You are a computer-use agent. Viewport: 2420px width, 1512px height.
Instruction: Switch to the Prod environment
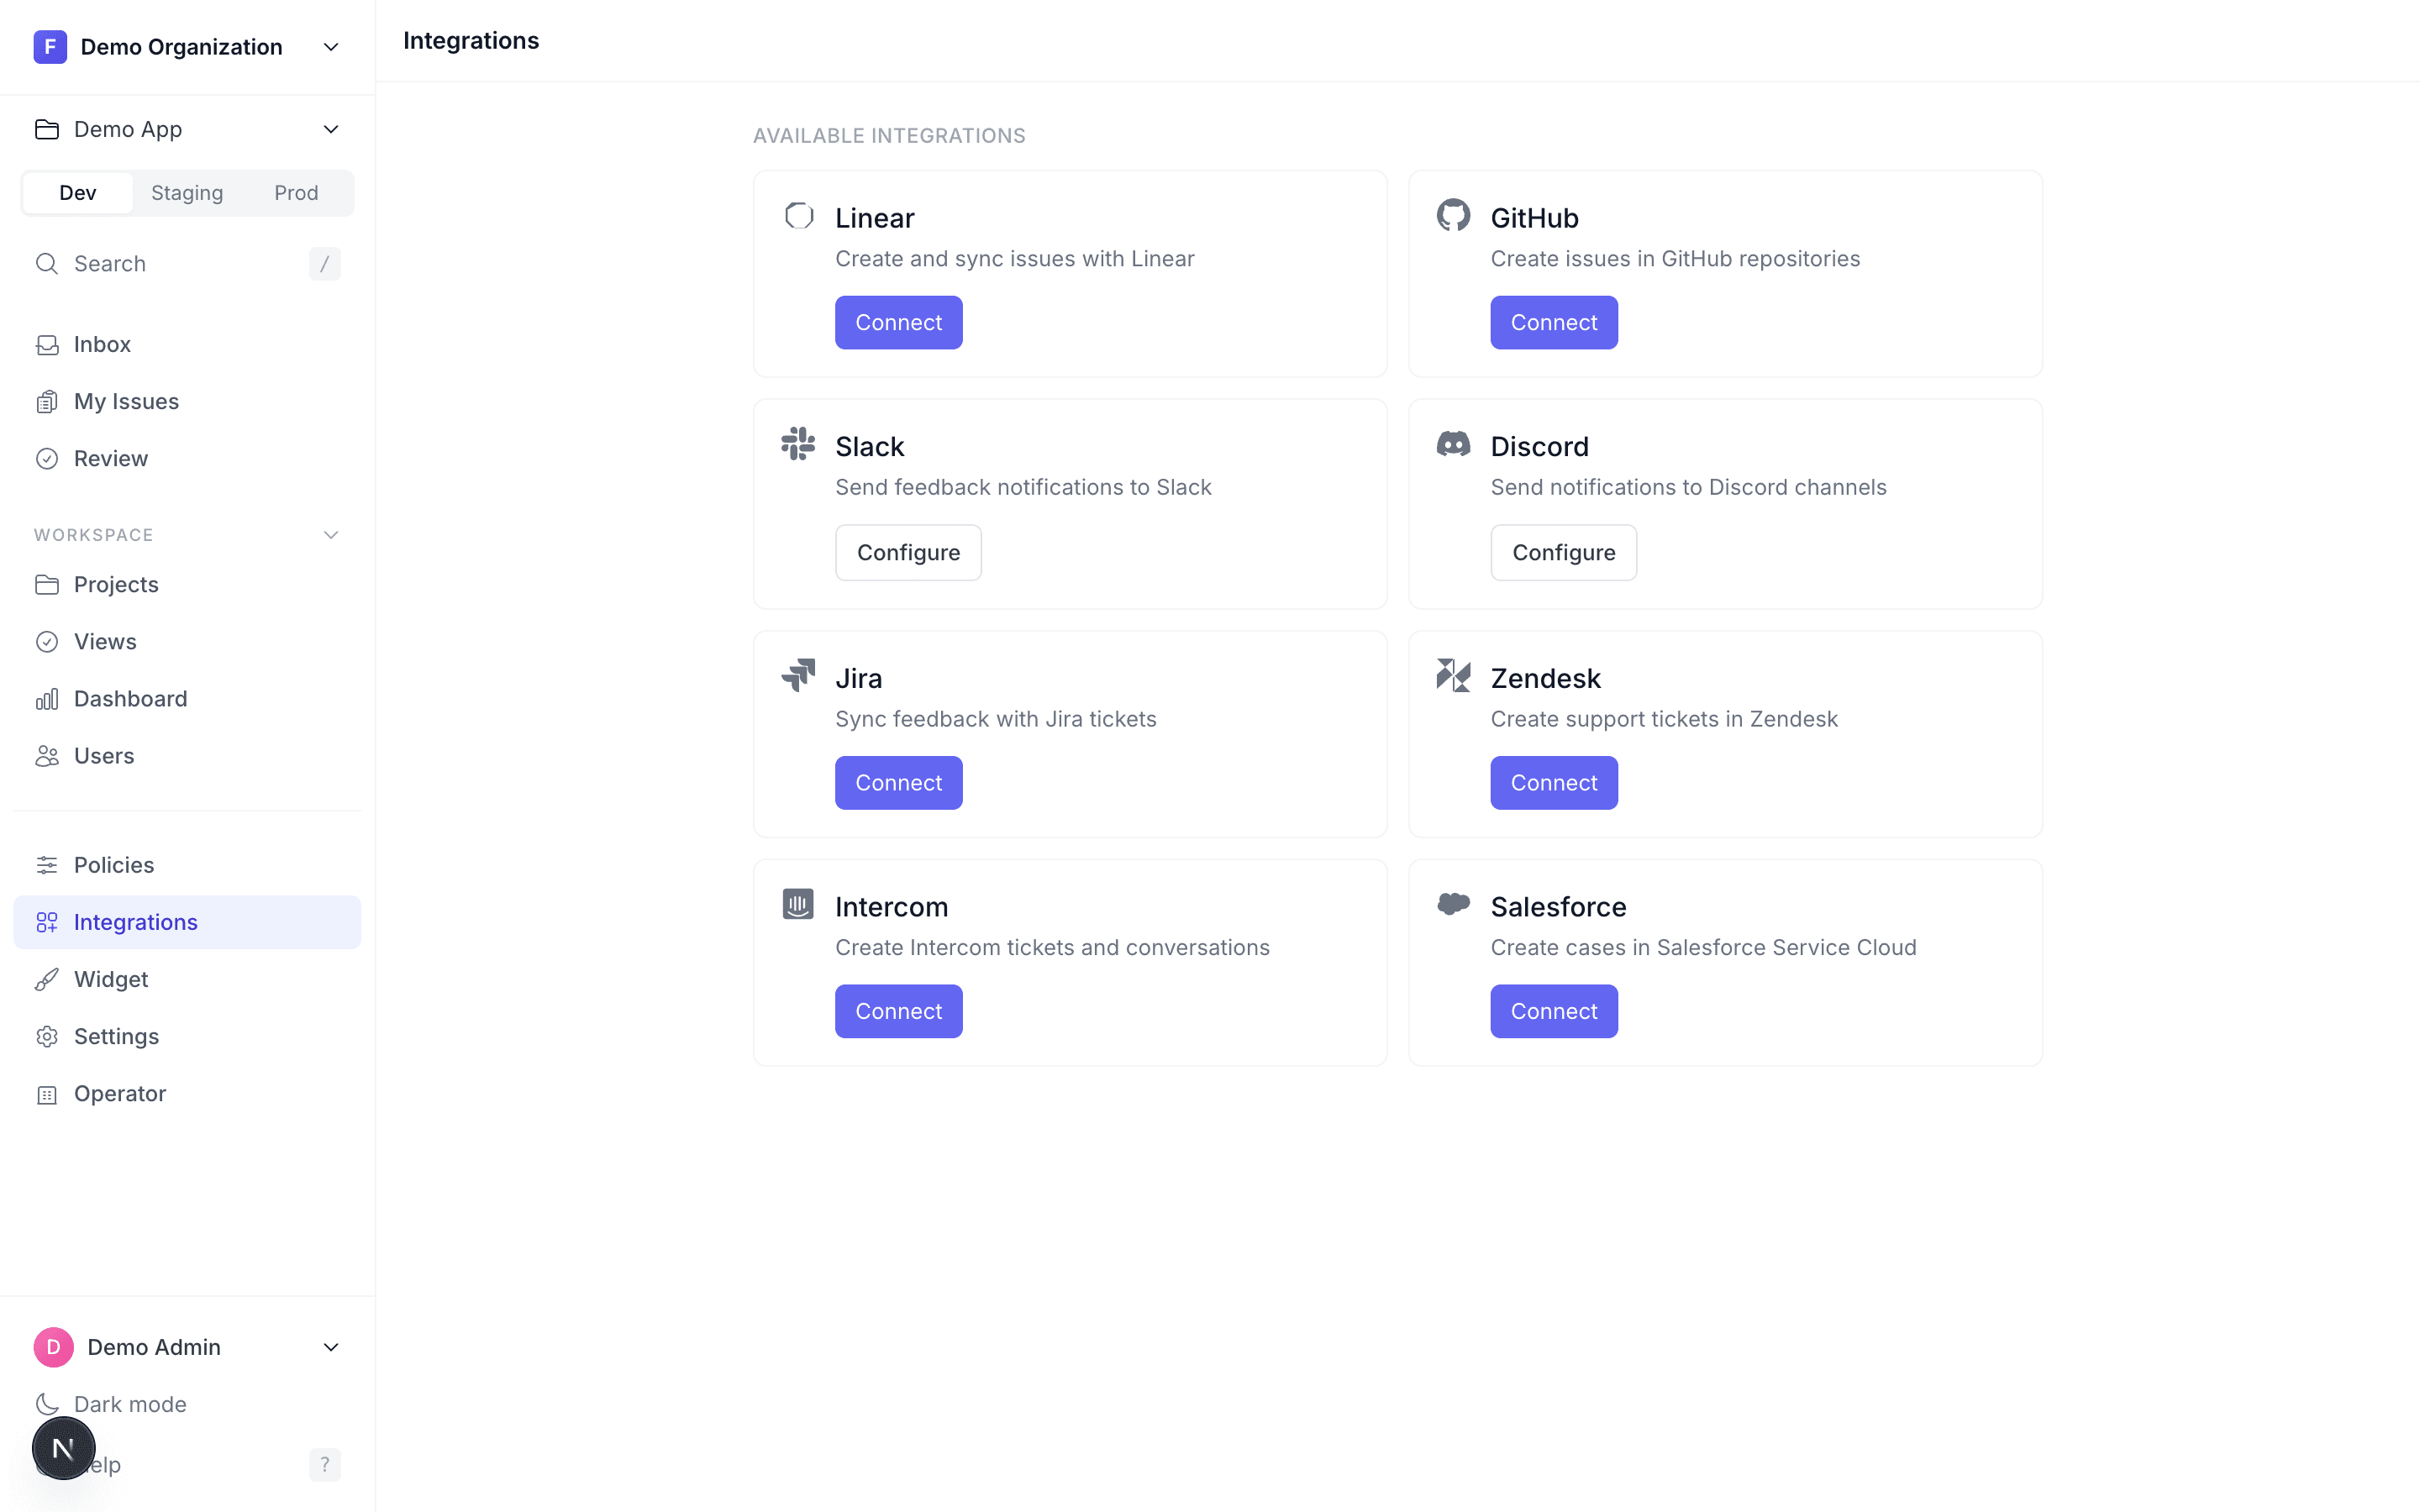coord(295,192)
